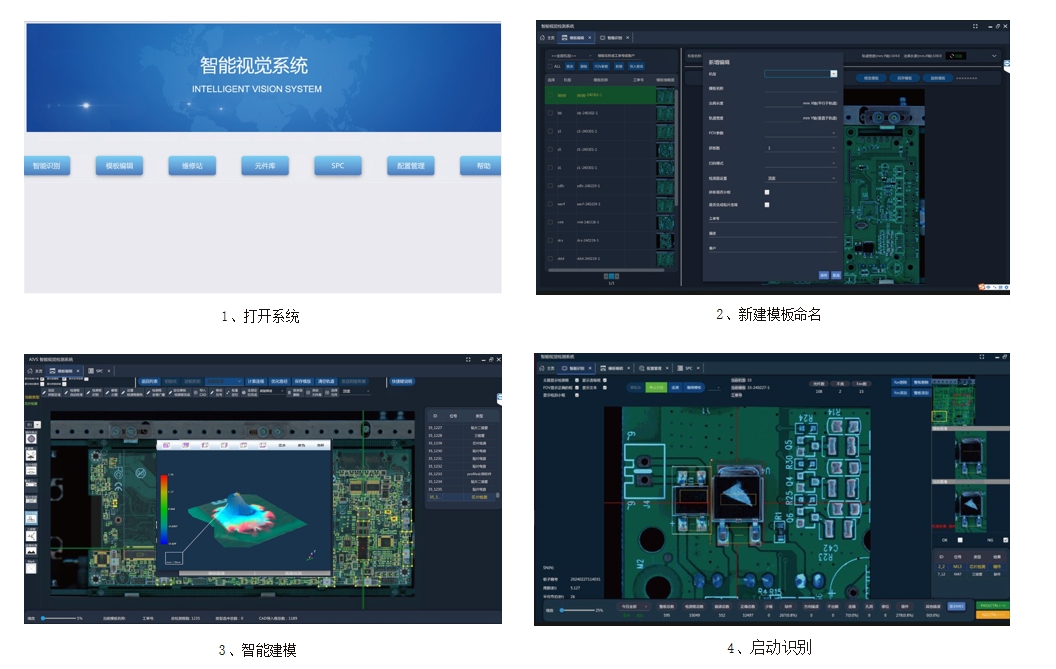Viewport: 1056px width, 669px height.
Task: Expand the first combo box in the 新增编辑 dialog
Action: pyautogui.click(x=833, y=73)
